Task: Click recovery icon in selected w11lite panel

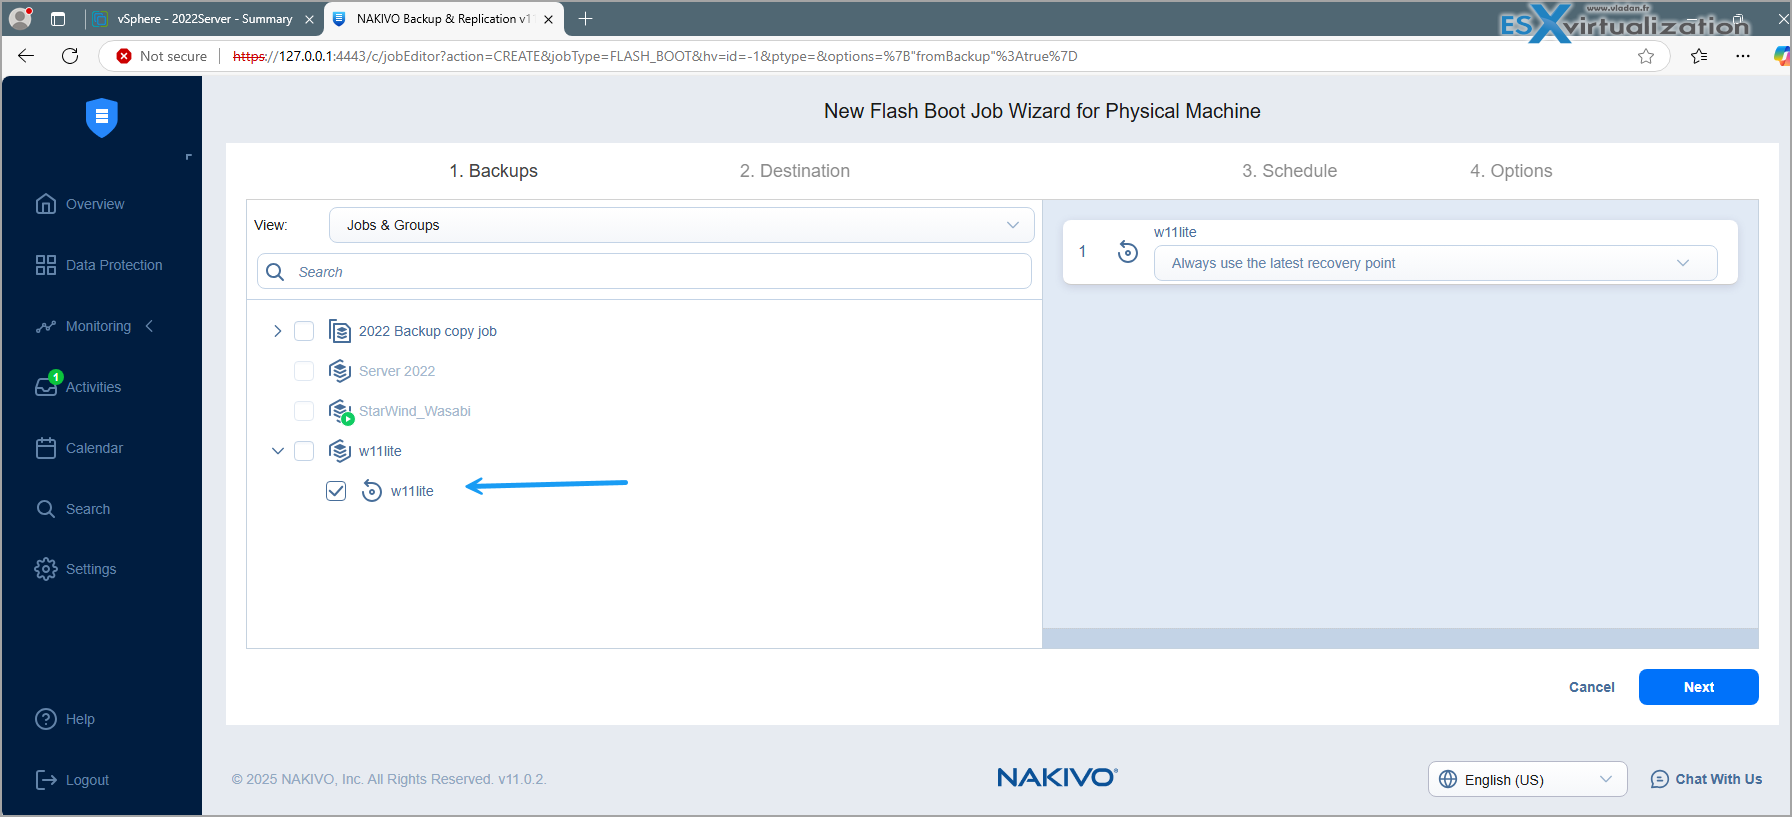Action: pyautogui.click(x=1128, y=252)
